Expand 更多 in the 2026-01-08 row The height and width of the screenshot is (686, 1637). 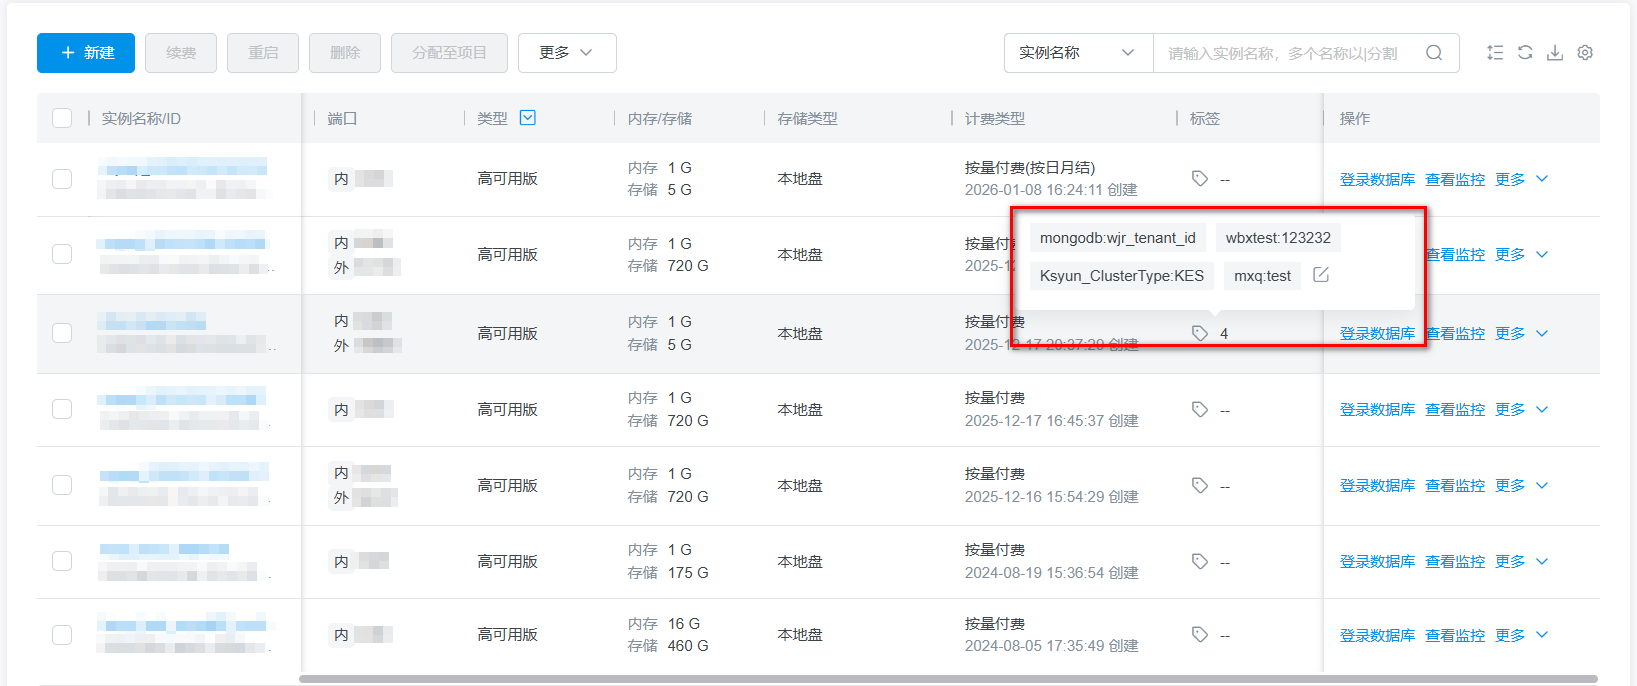click(1521, 179)
